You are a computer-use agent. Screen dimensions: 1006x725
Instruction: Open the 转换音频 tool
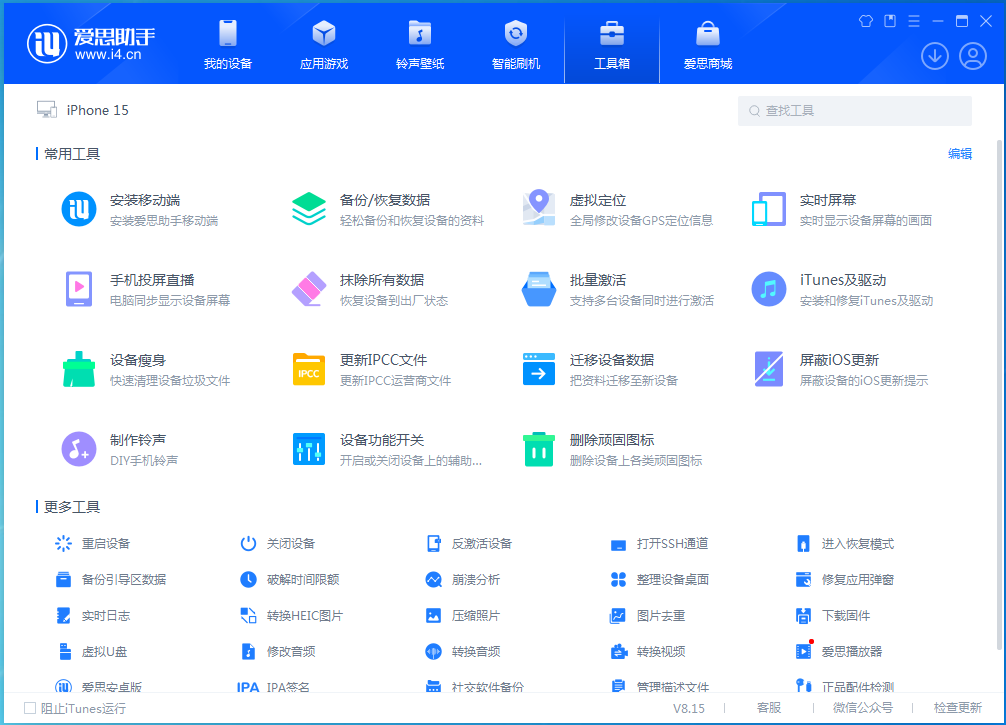tap(463, 652)
